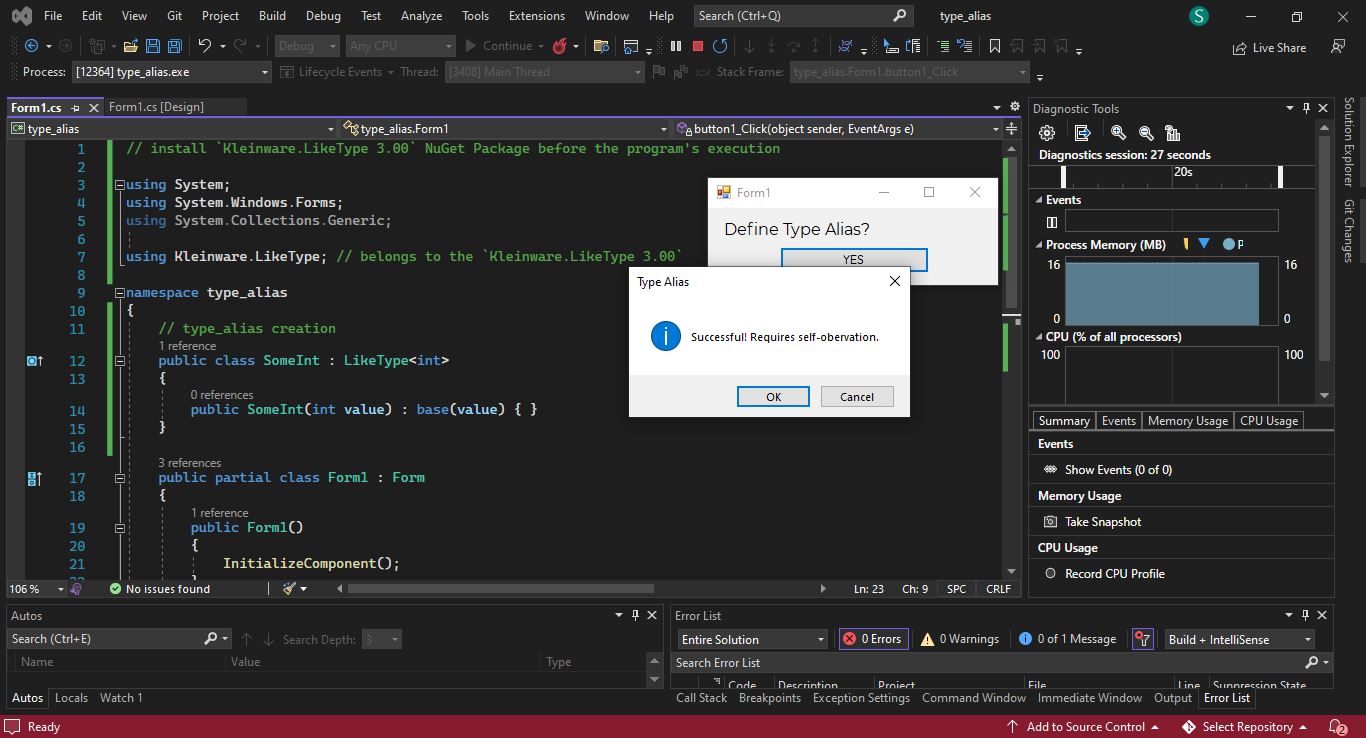The width and height of the screenshot is (1366, 738).
Task: Click the Break All pause icon
Action: click(x=676, y=46)
